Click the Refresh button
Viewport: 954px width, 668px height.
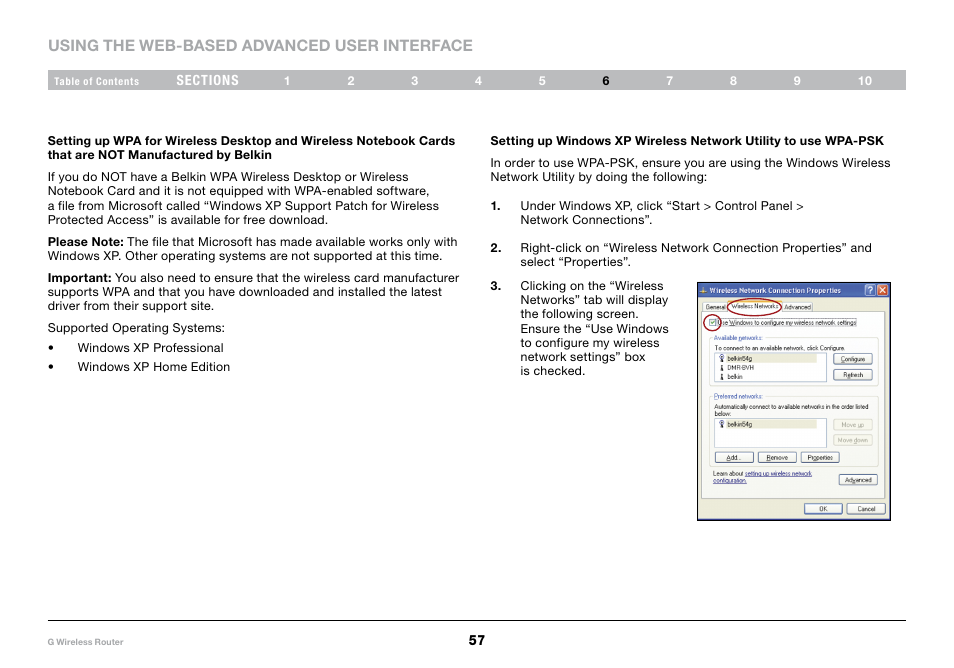[852, 375]
